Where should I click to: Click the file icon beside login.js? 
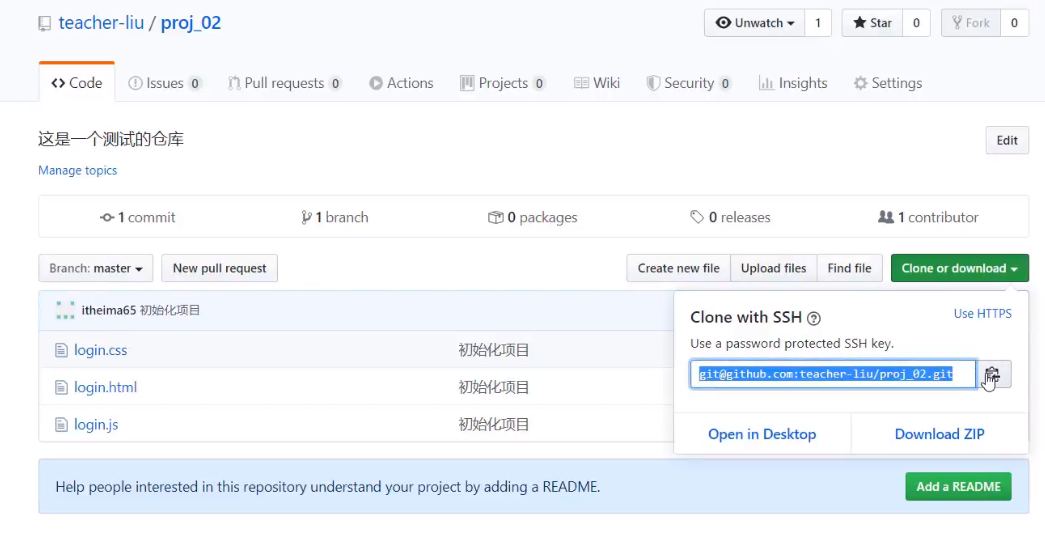61,424
